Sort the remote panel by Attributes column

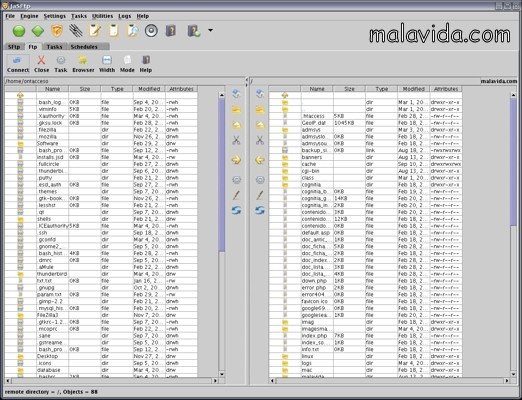tap(446, 89)
